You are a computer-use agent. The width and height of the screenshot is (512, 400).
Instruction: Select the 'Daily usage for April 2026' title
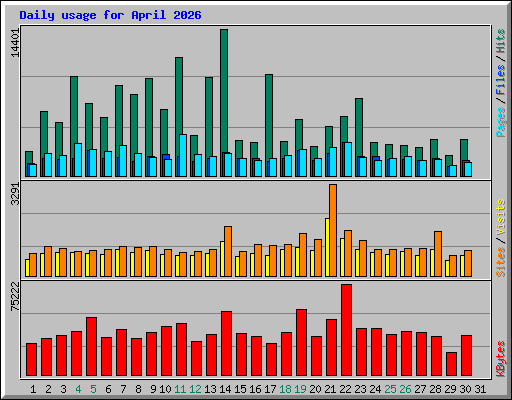coord(110,15)
